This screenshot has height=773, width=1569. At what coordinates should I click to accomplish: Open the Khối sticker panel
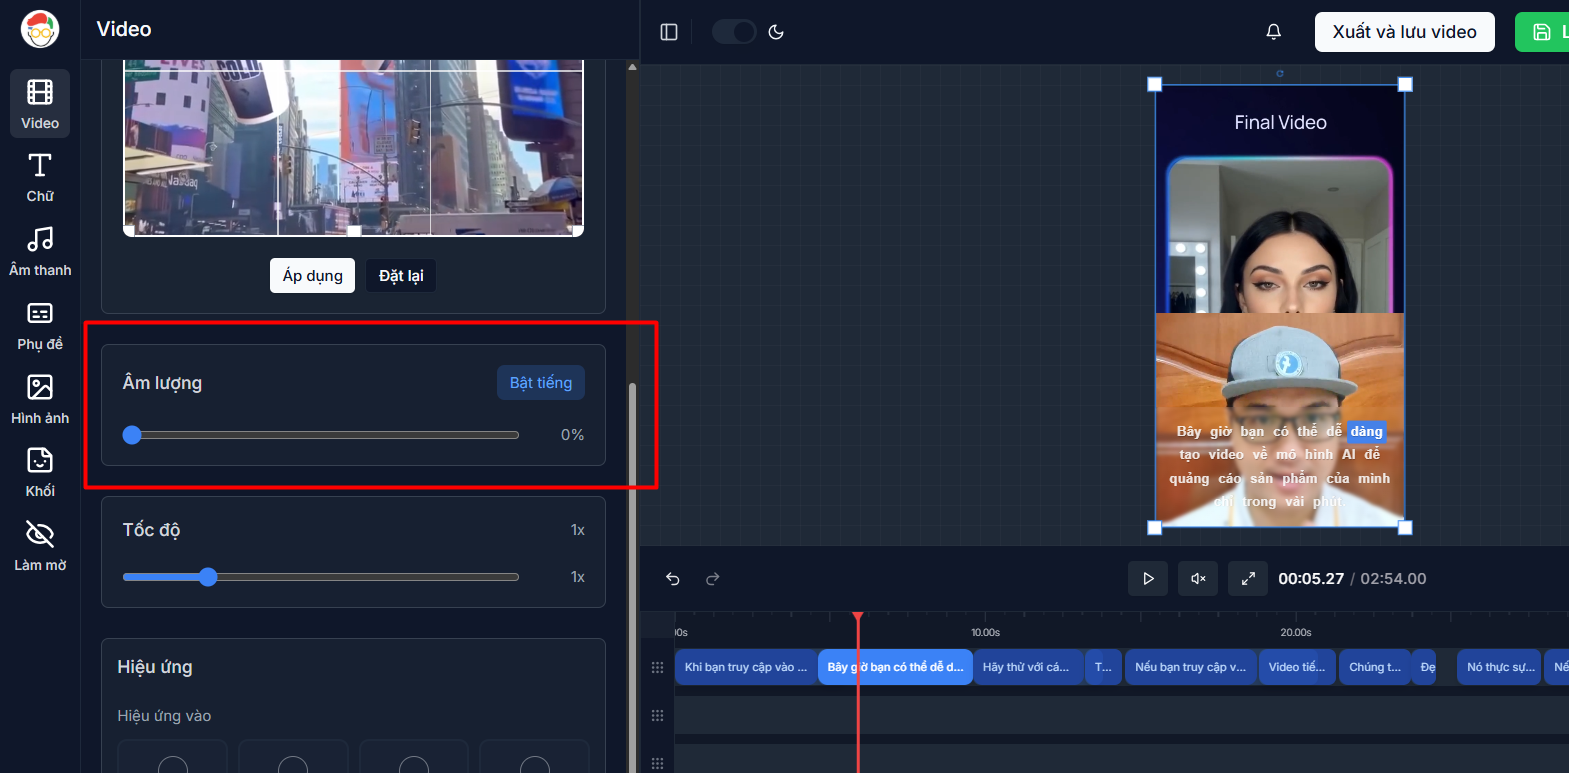[40, 472]
